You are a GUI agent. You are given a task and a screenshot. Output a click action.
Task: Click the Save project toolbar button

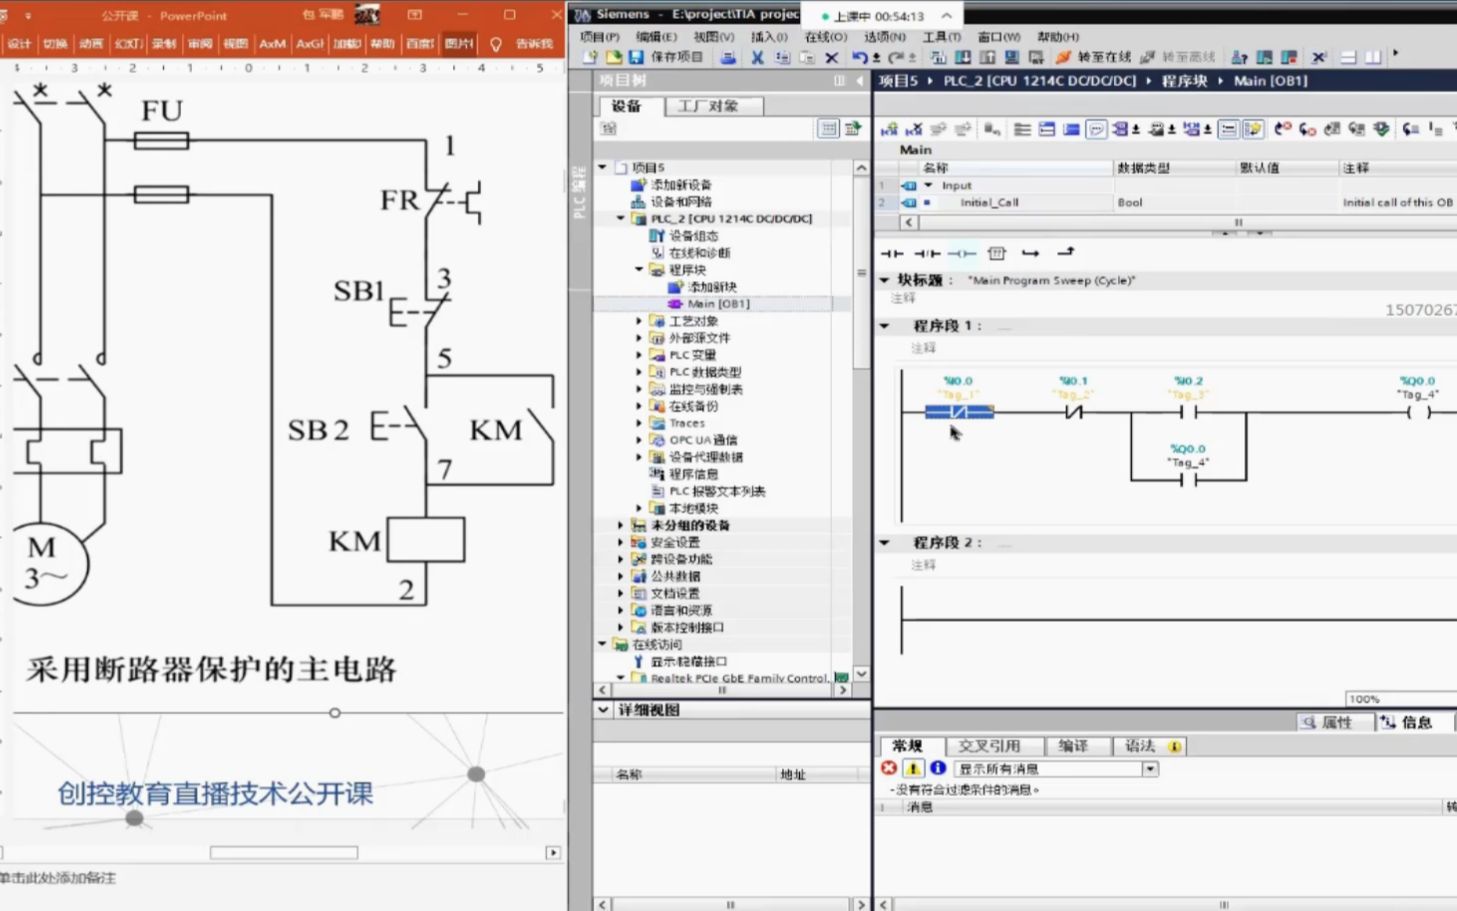click(660, 57)
